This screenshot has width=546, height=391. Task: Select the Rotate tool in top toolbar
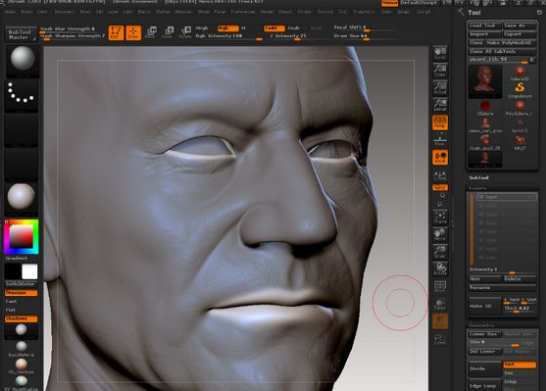pyautogui.click(x=185, y=32)
